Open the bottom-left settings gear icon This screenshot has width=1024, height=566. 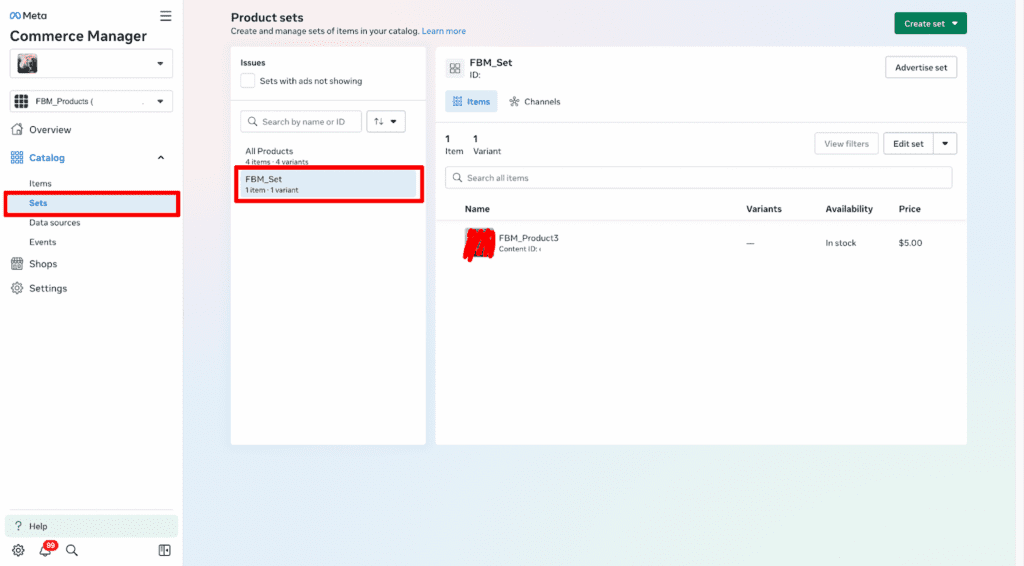[18, 550]
